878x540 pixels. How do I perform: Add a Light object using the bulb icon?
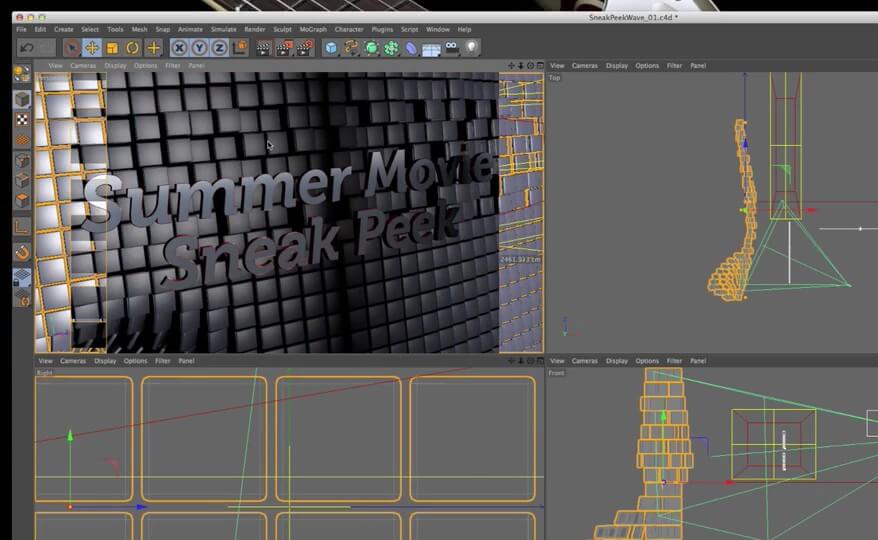click(471, 47)
